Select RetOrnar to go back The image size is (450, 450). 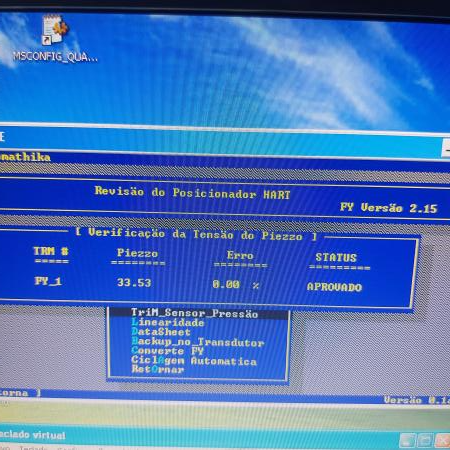[158, 369]
